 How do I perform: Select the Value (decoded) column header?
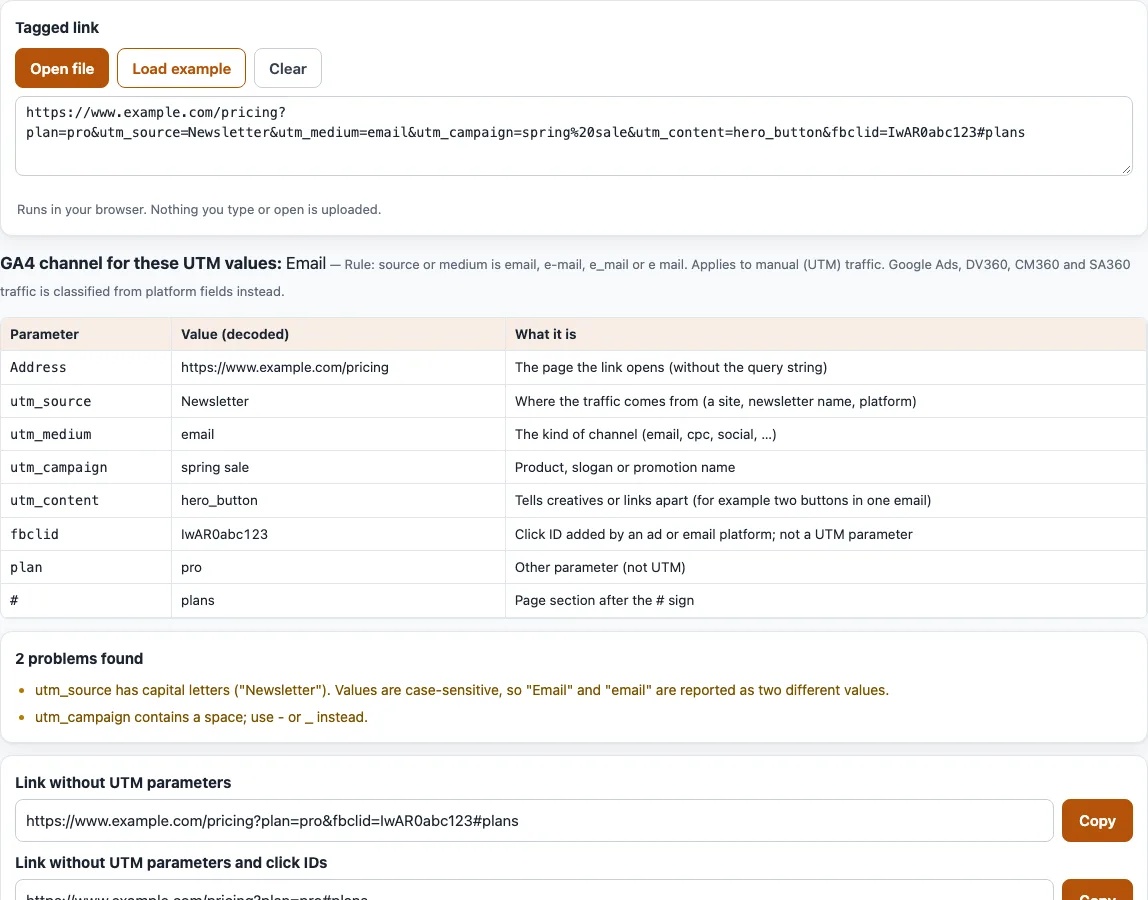coord(338,334)
